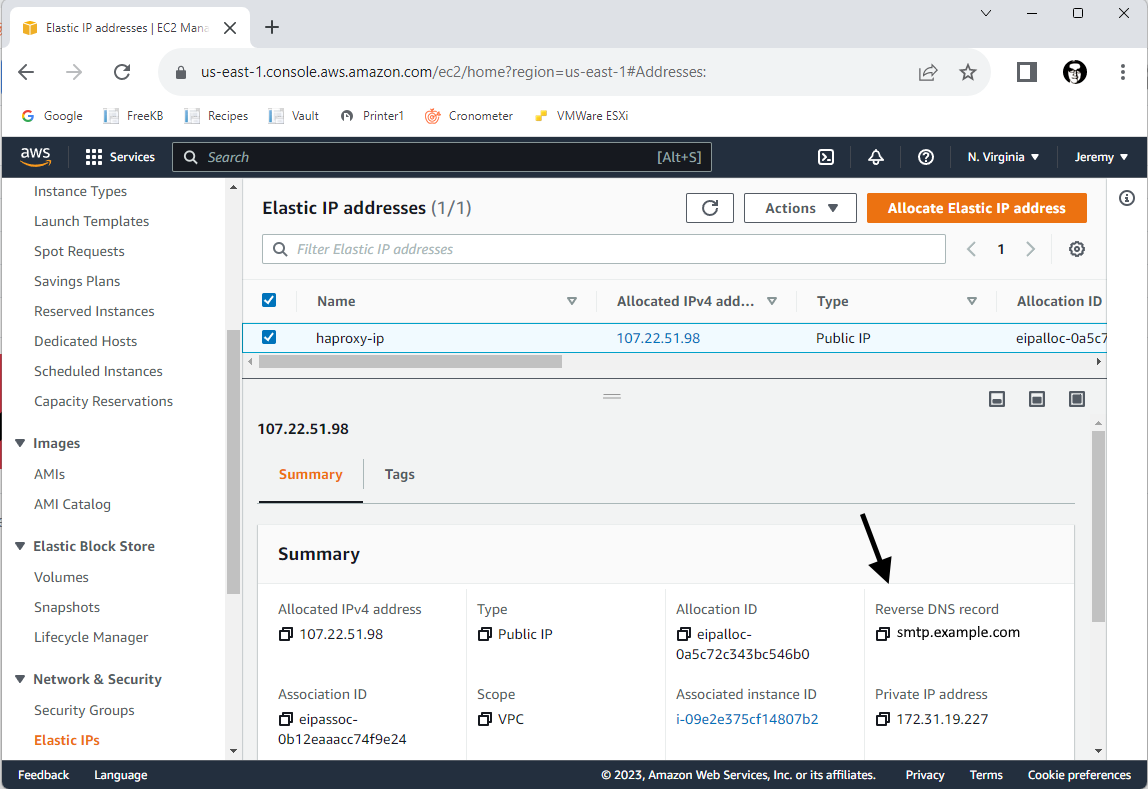
Task: Switch to the Tags tab
Action: [x=400, y=474]
